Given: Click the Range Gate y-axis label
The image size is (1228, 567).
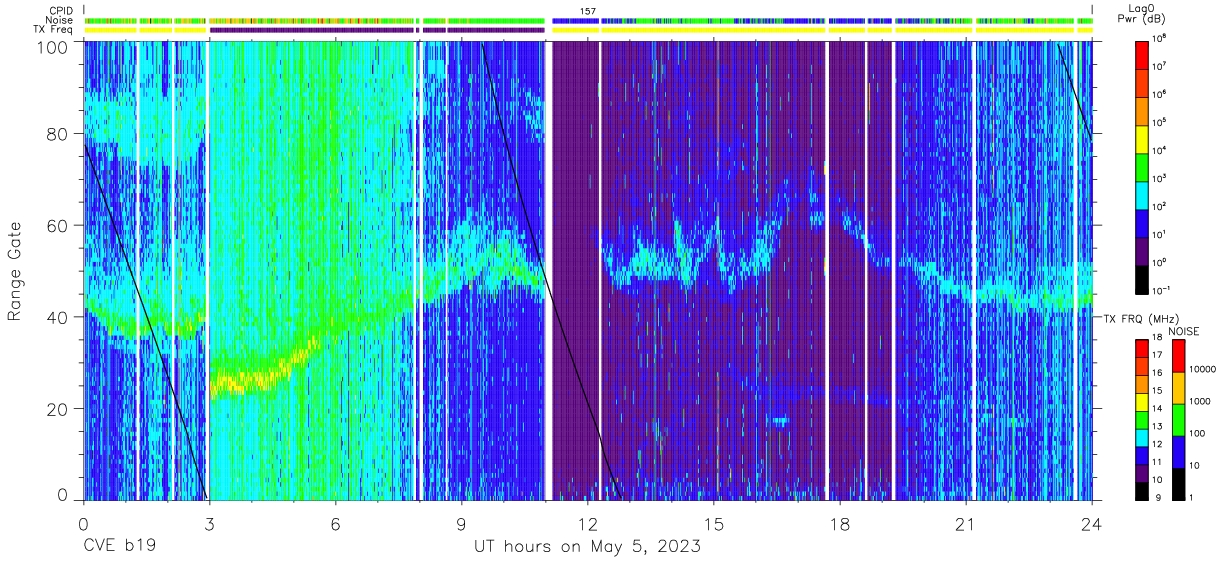Looking at the screenshot, I should [x=15, y=271].
